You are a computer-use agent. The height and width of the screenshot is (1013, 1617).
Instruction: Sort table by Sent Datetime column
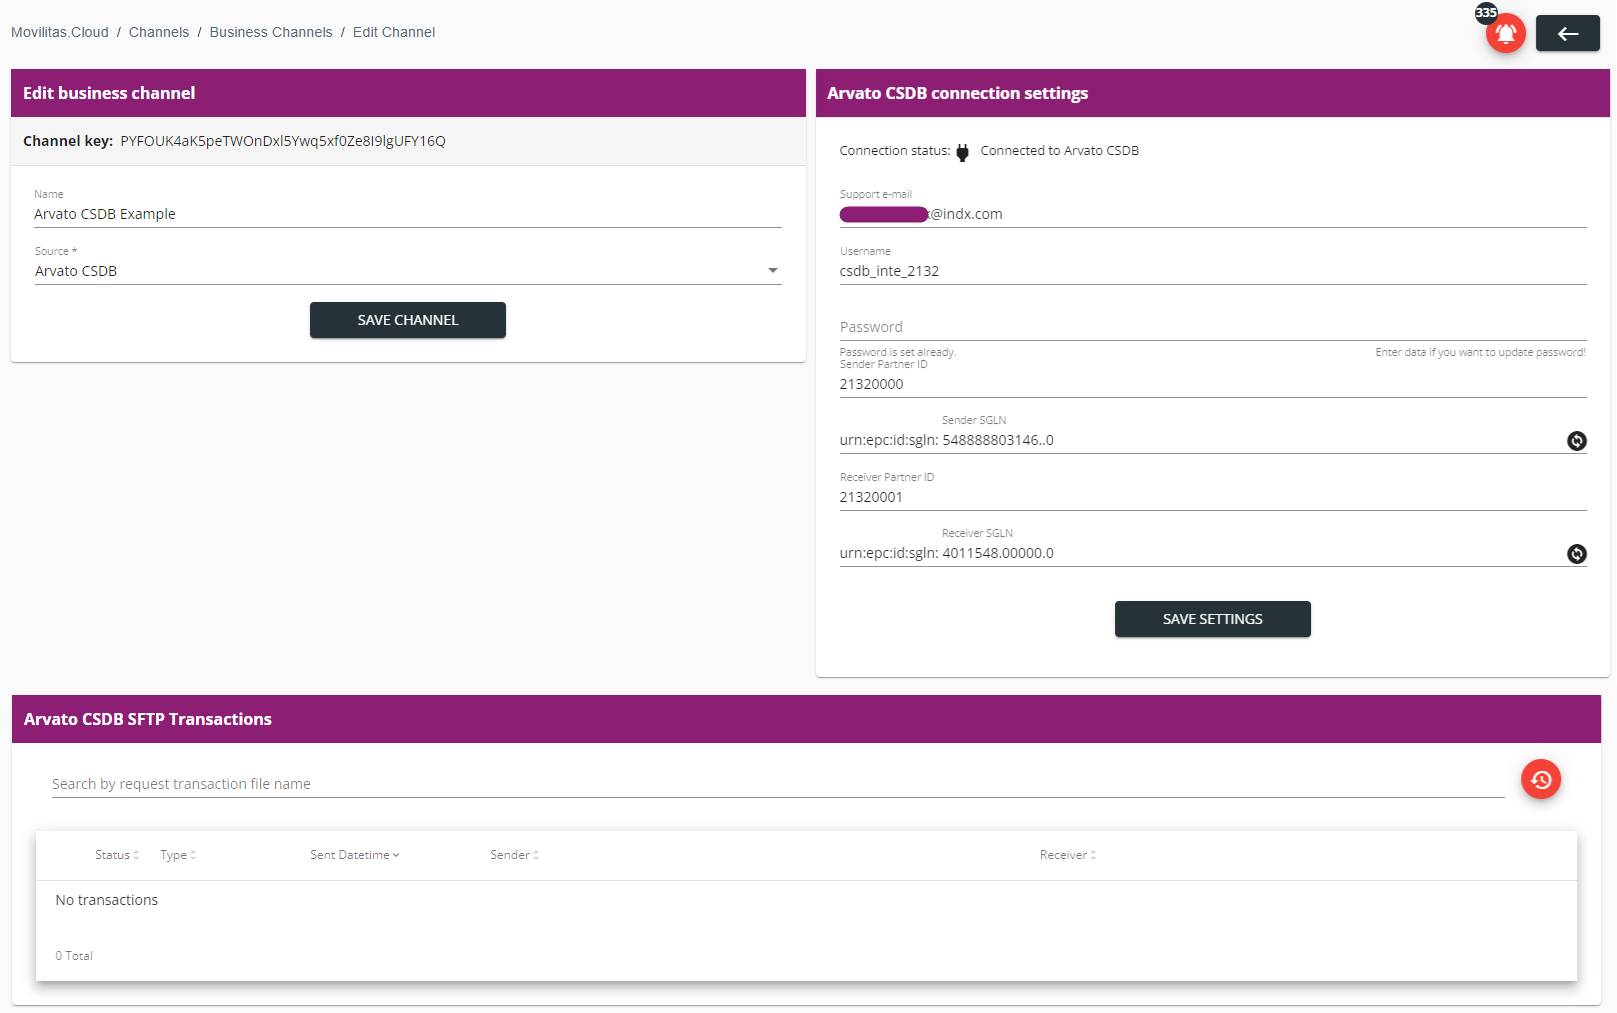click(354, 855)
